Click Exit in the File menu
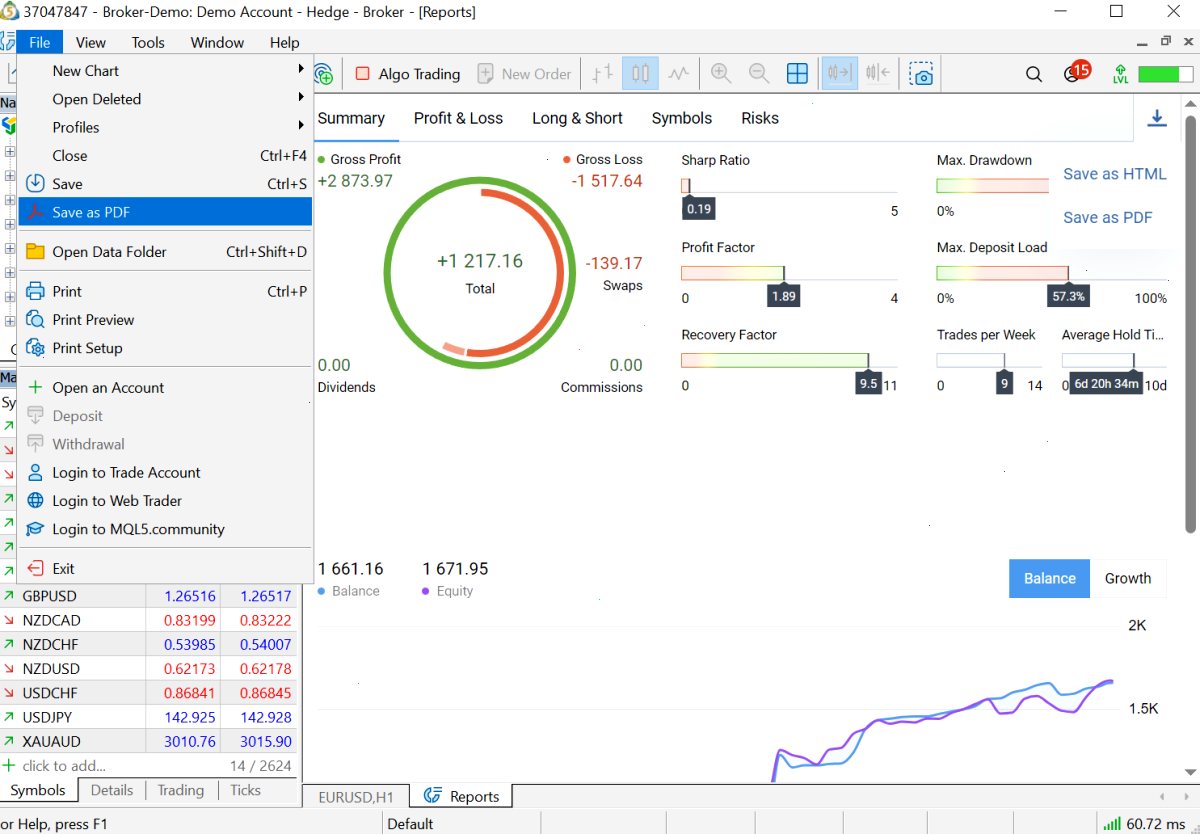1200x834 pixels. pyautogui.click(x=165, y=569)
